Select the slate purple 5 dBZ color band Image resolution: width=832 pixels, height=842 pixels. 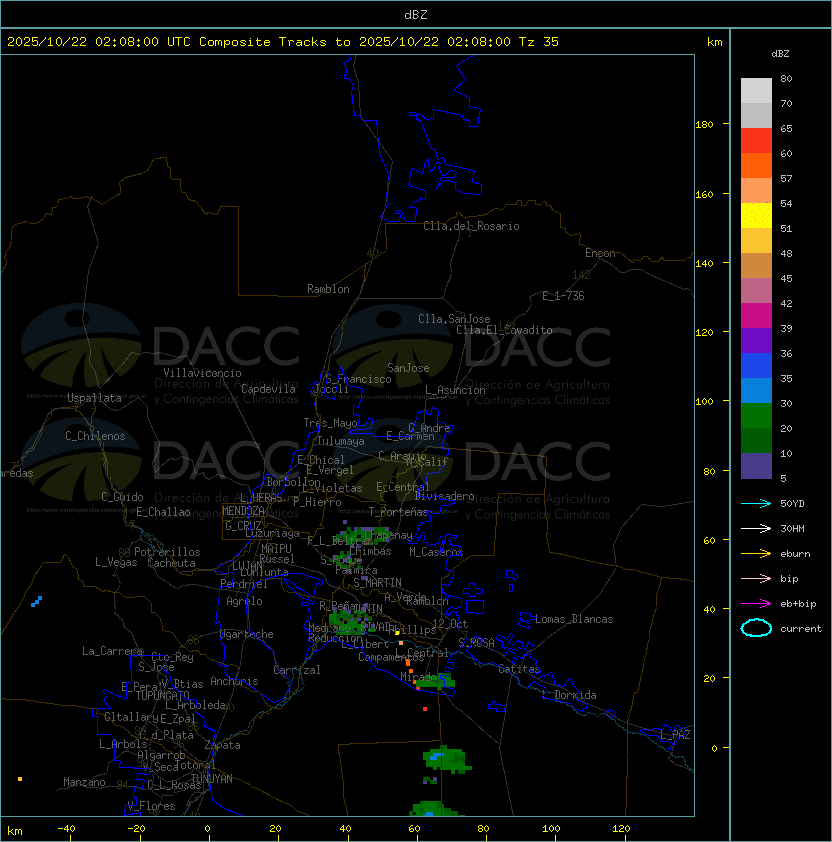[756, 466]
